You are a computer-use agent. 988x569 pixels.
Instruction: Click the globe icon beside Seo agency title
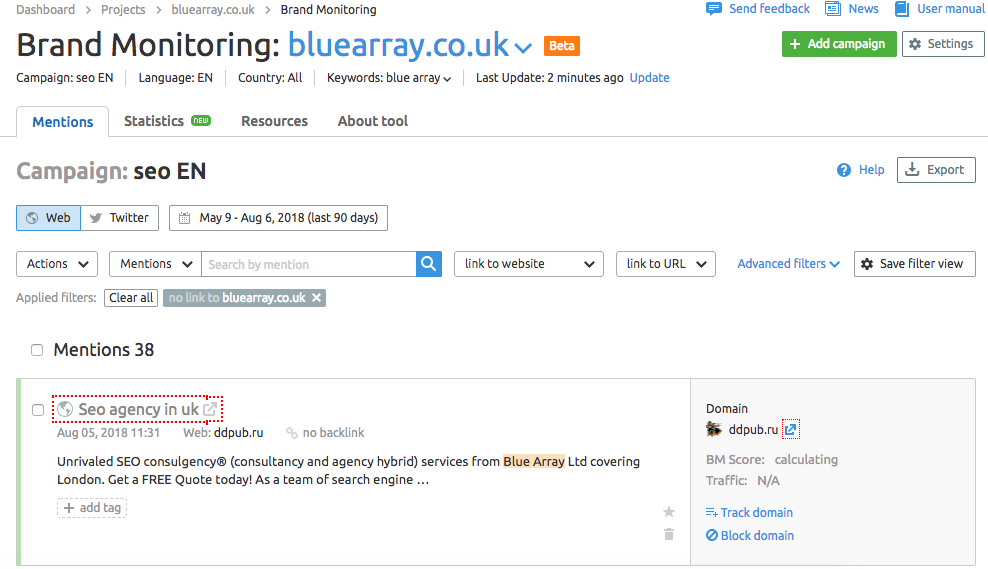tap(65, 410)
